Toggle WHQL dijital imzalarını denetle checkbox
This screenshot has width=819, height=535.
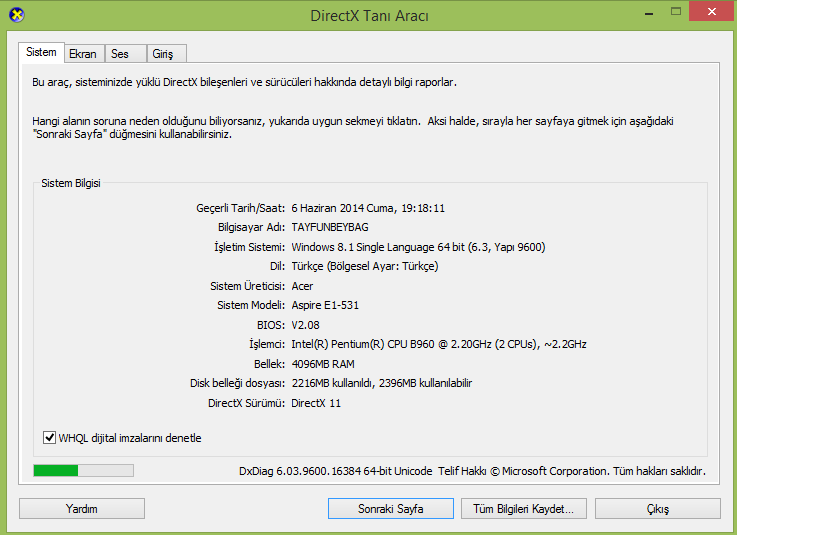pos(49,437)
